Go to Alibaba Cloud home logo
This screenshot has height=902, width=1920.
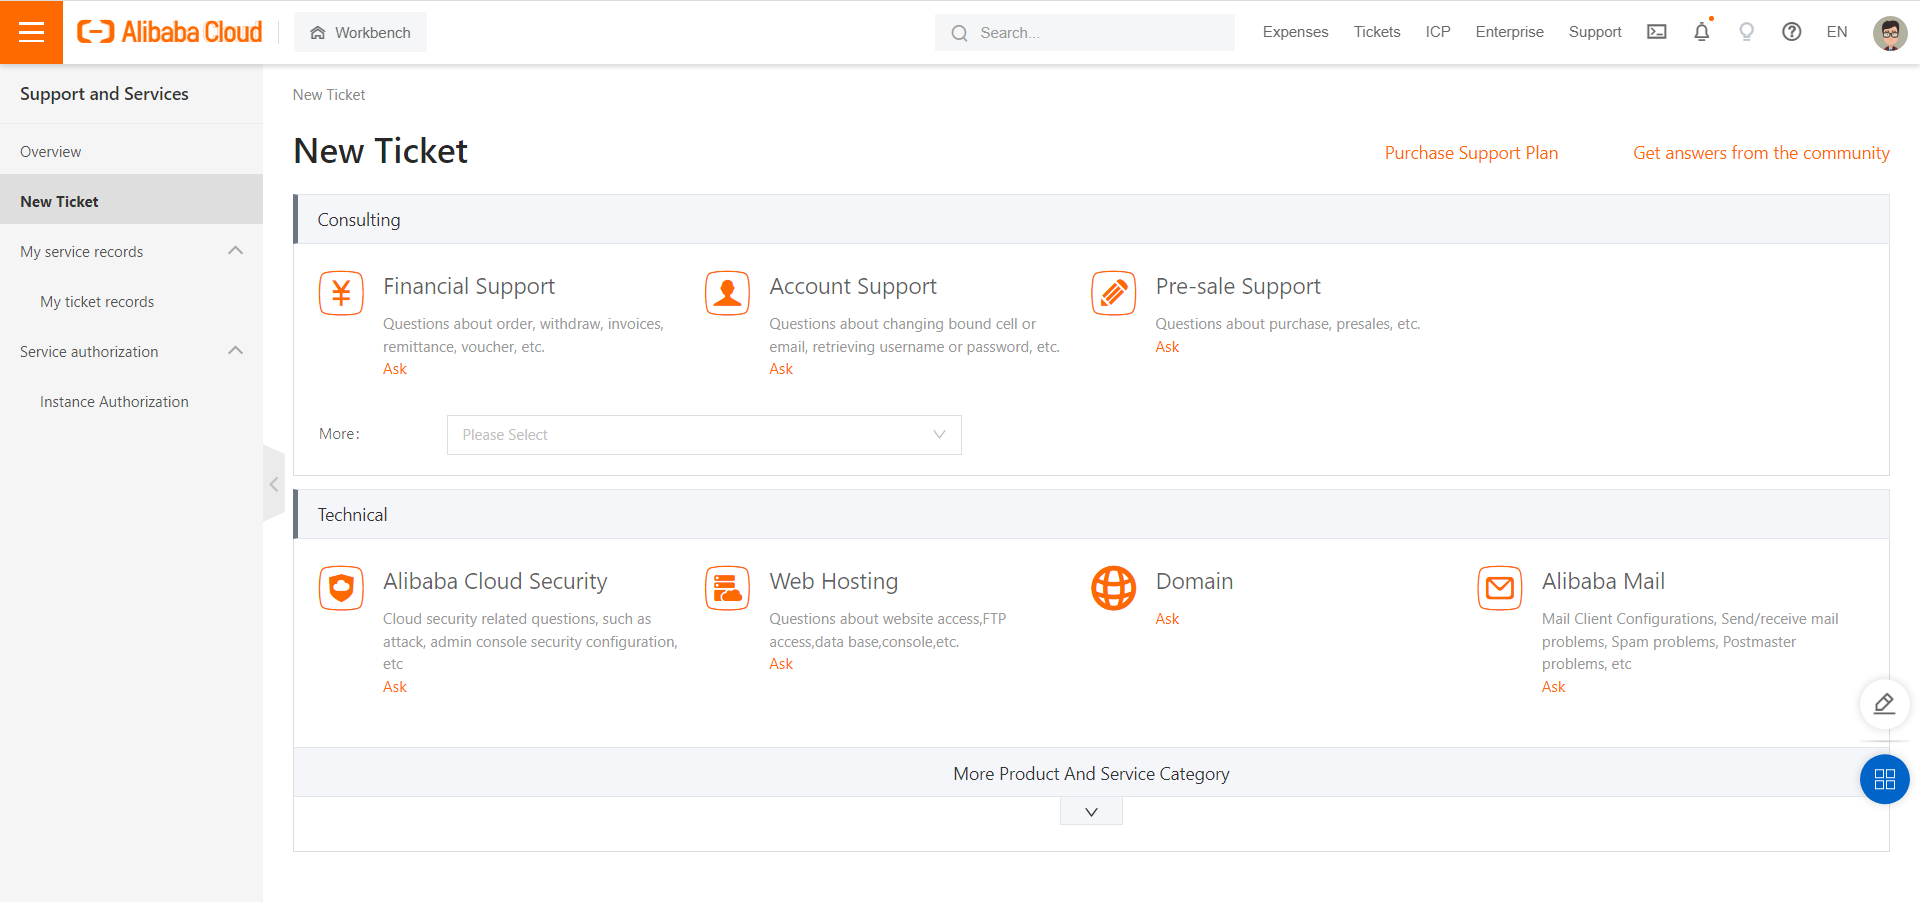coord(170,32)
